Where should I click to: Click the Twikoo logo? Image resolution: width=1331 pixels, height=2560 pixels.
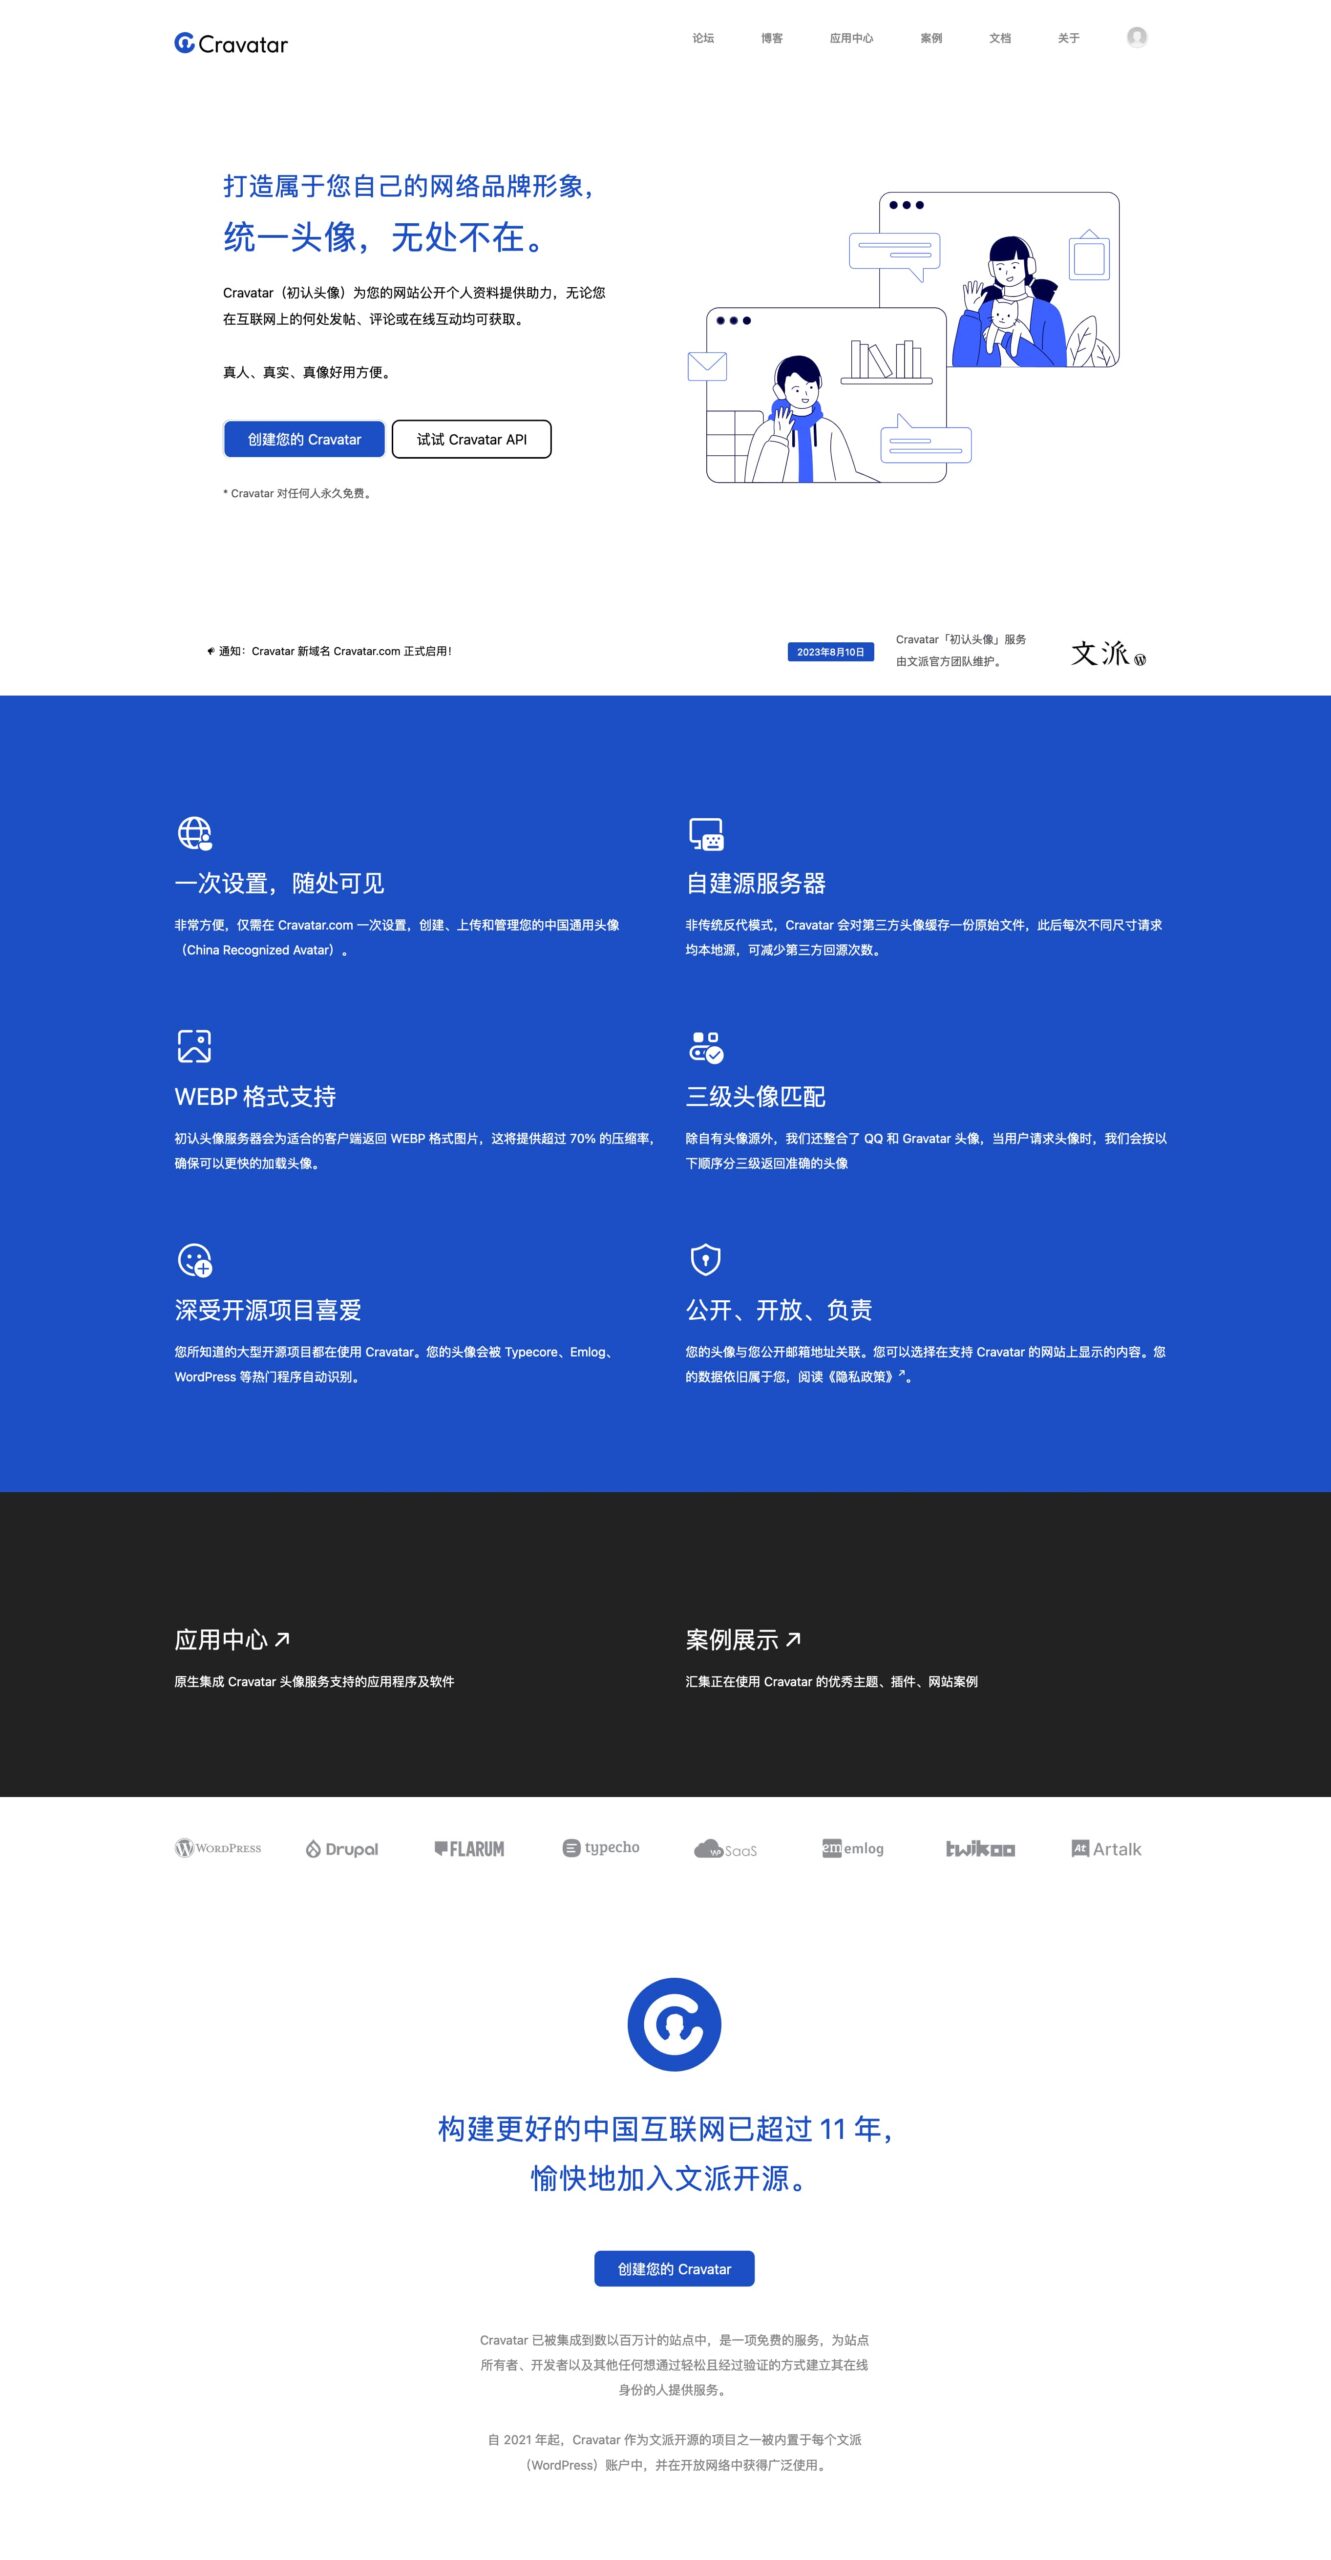pos(980,1849)
